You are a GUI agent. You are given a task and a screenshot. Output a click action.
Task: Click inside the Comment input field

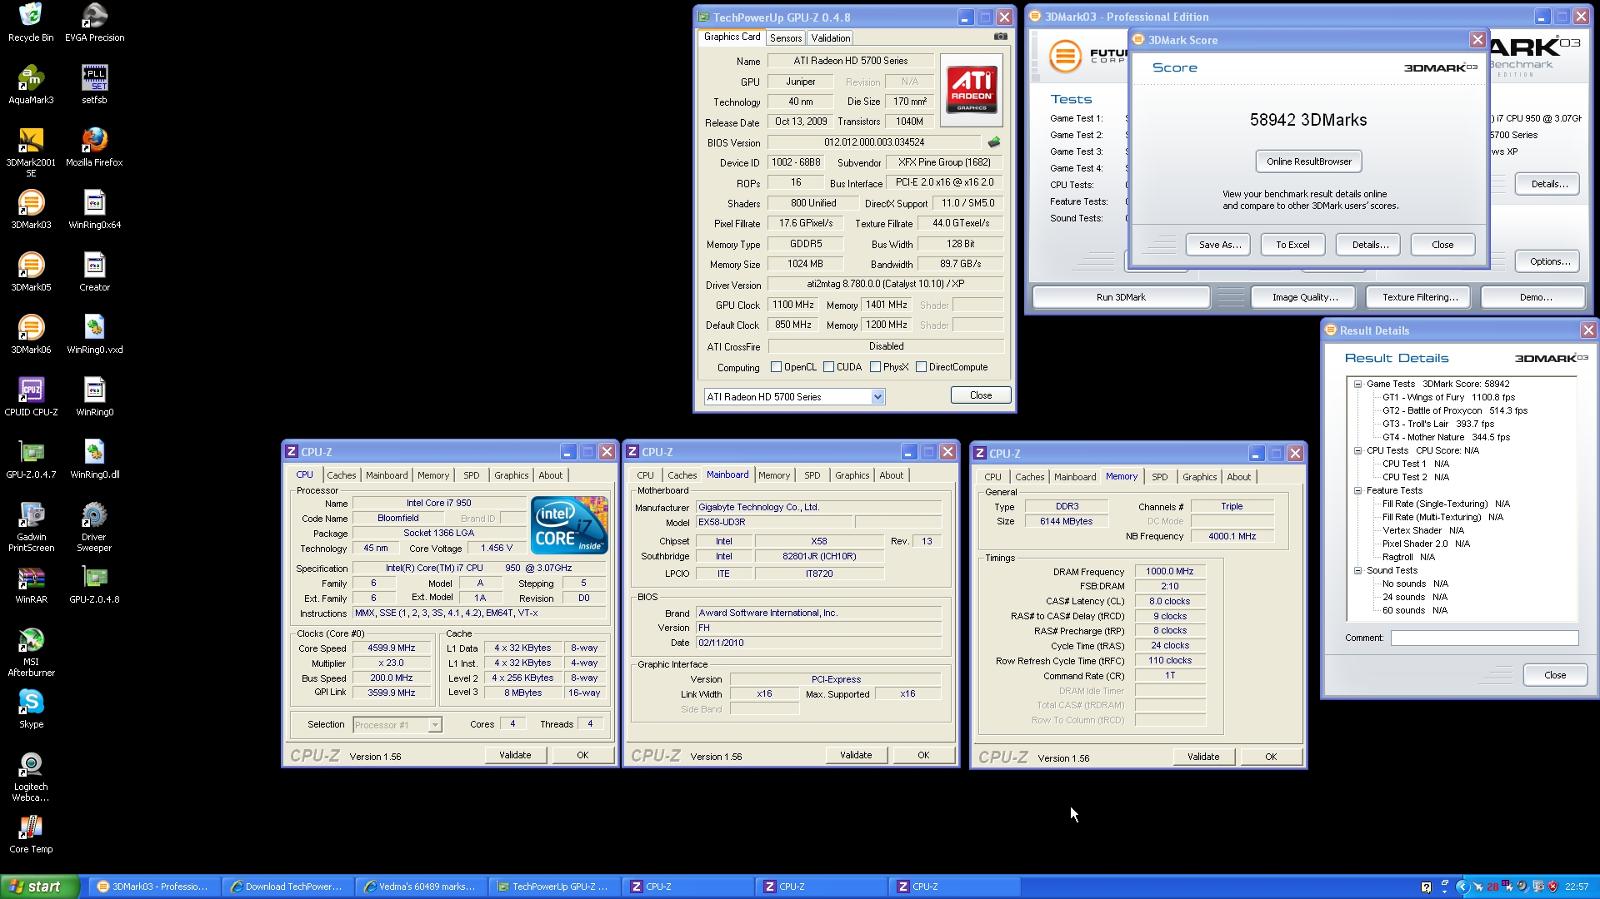[x=1484, y=638]
